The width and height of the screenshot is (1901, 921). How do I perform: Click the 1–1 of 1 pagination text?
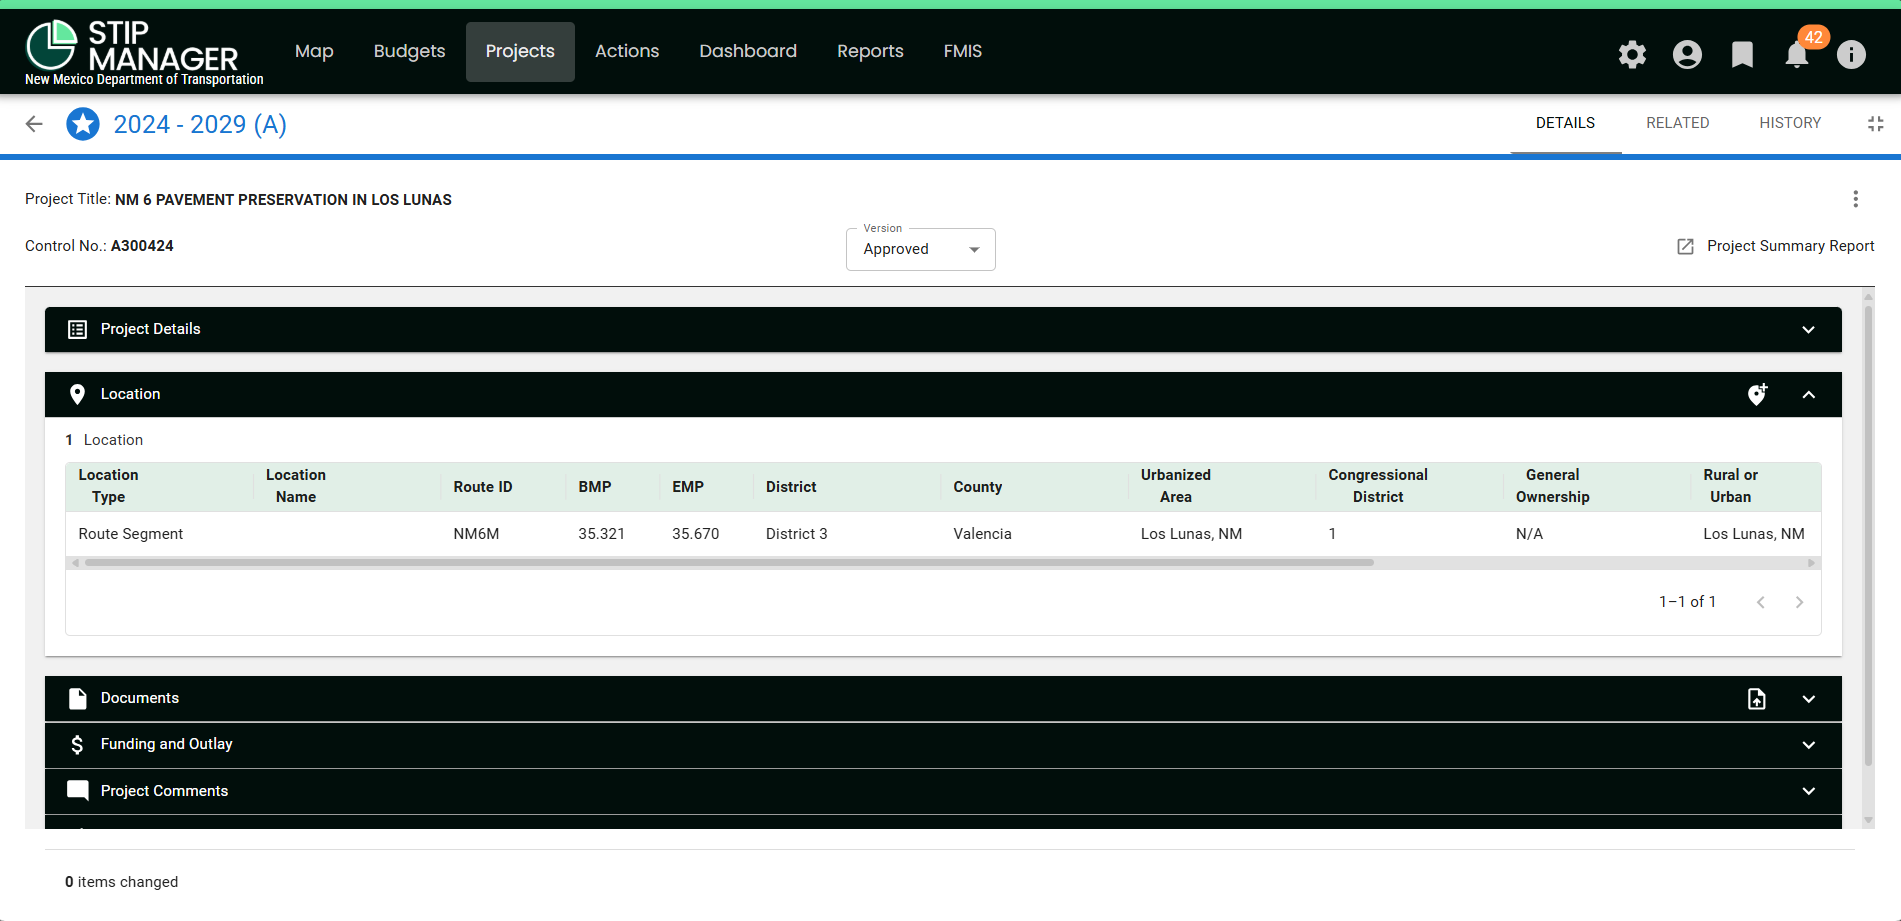click(x=1688, y=602)
